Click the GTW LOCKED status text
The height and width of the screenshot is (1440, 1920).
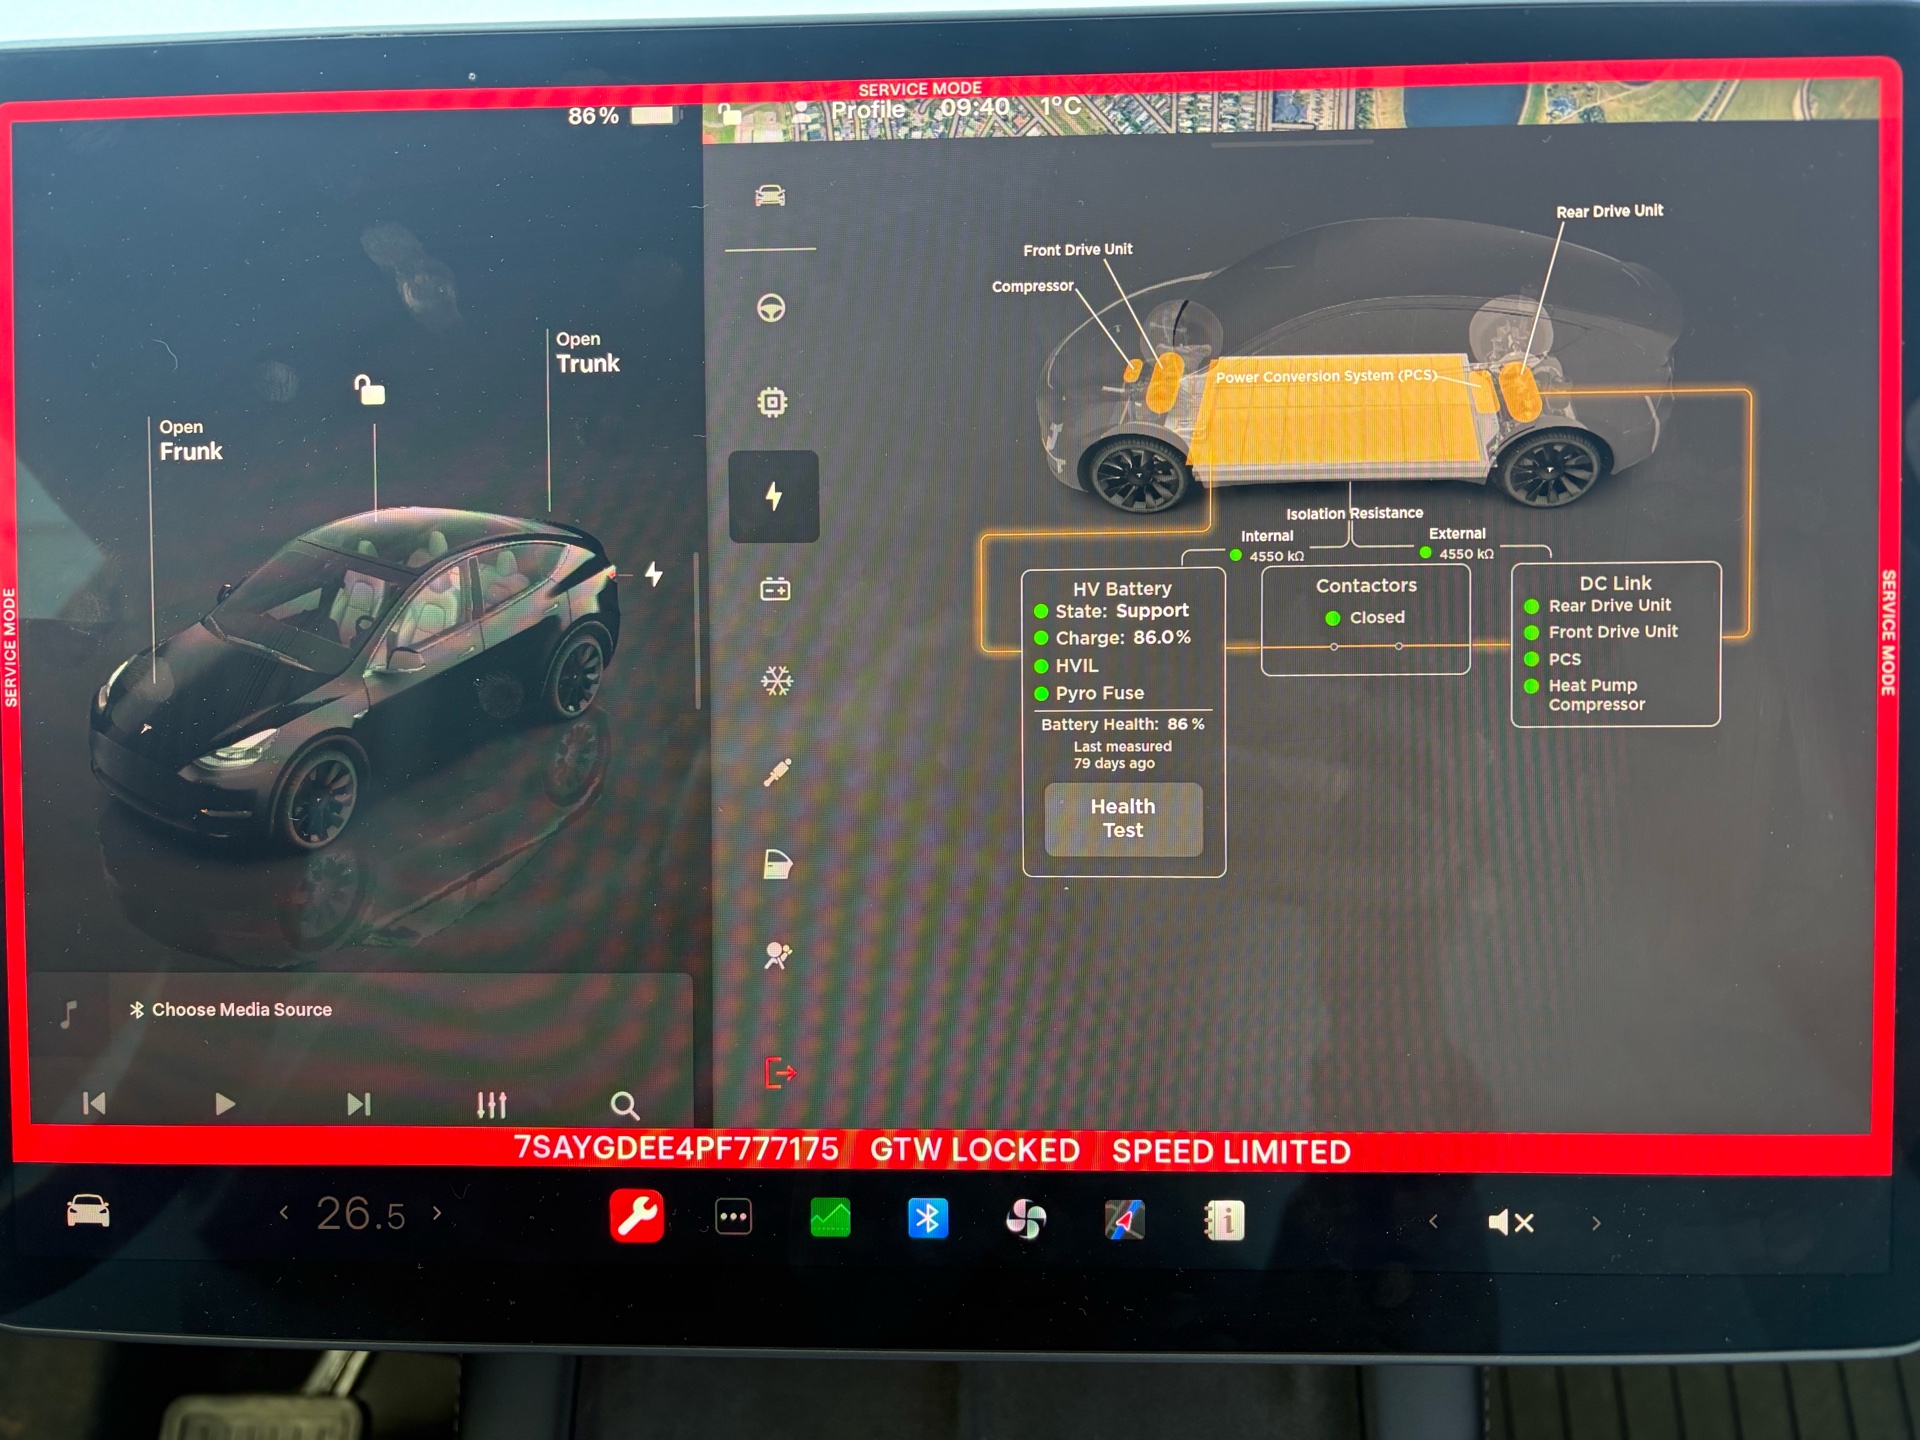pyautogui.click(x=975, y=1150)
